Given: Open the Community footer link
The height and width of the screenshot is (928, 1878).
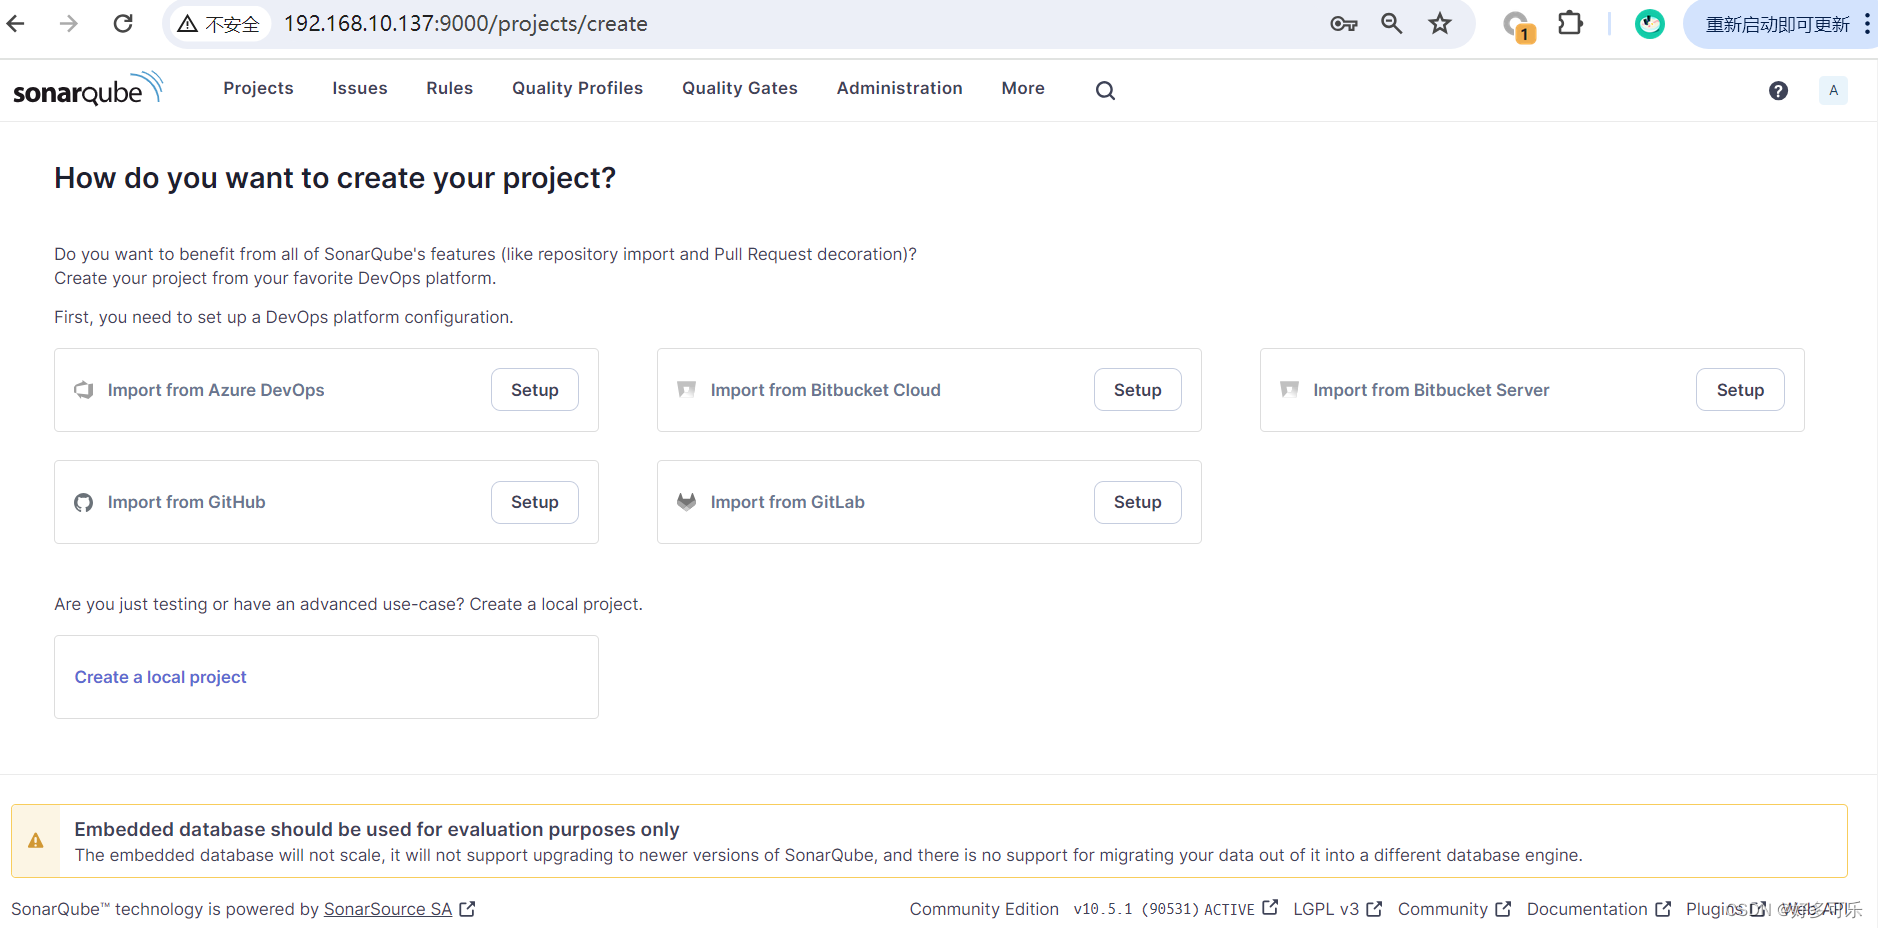Looking at the screenshot, I should tap(1443, 909).
